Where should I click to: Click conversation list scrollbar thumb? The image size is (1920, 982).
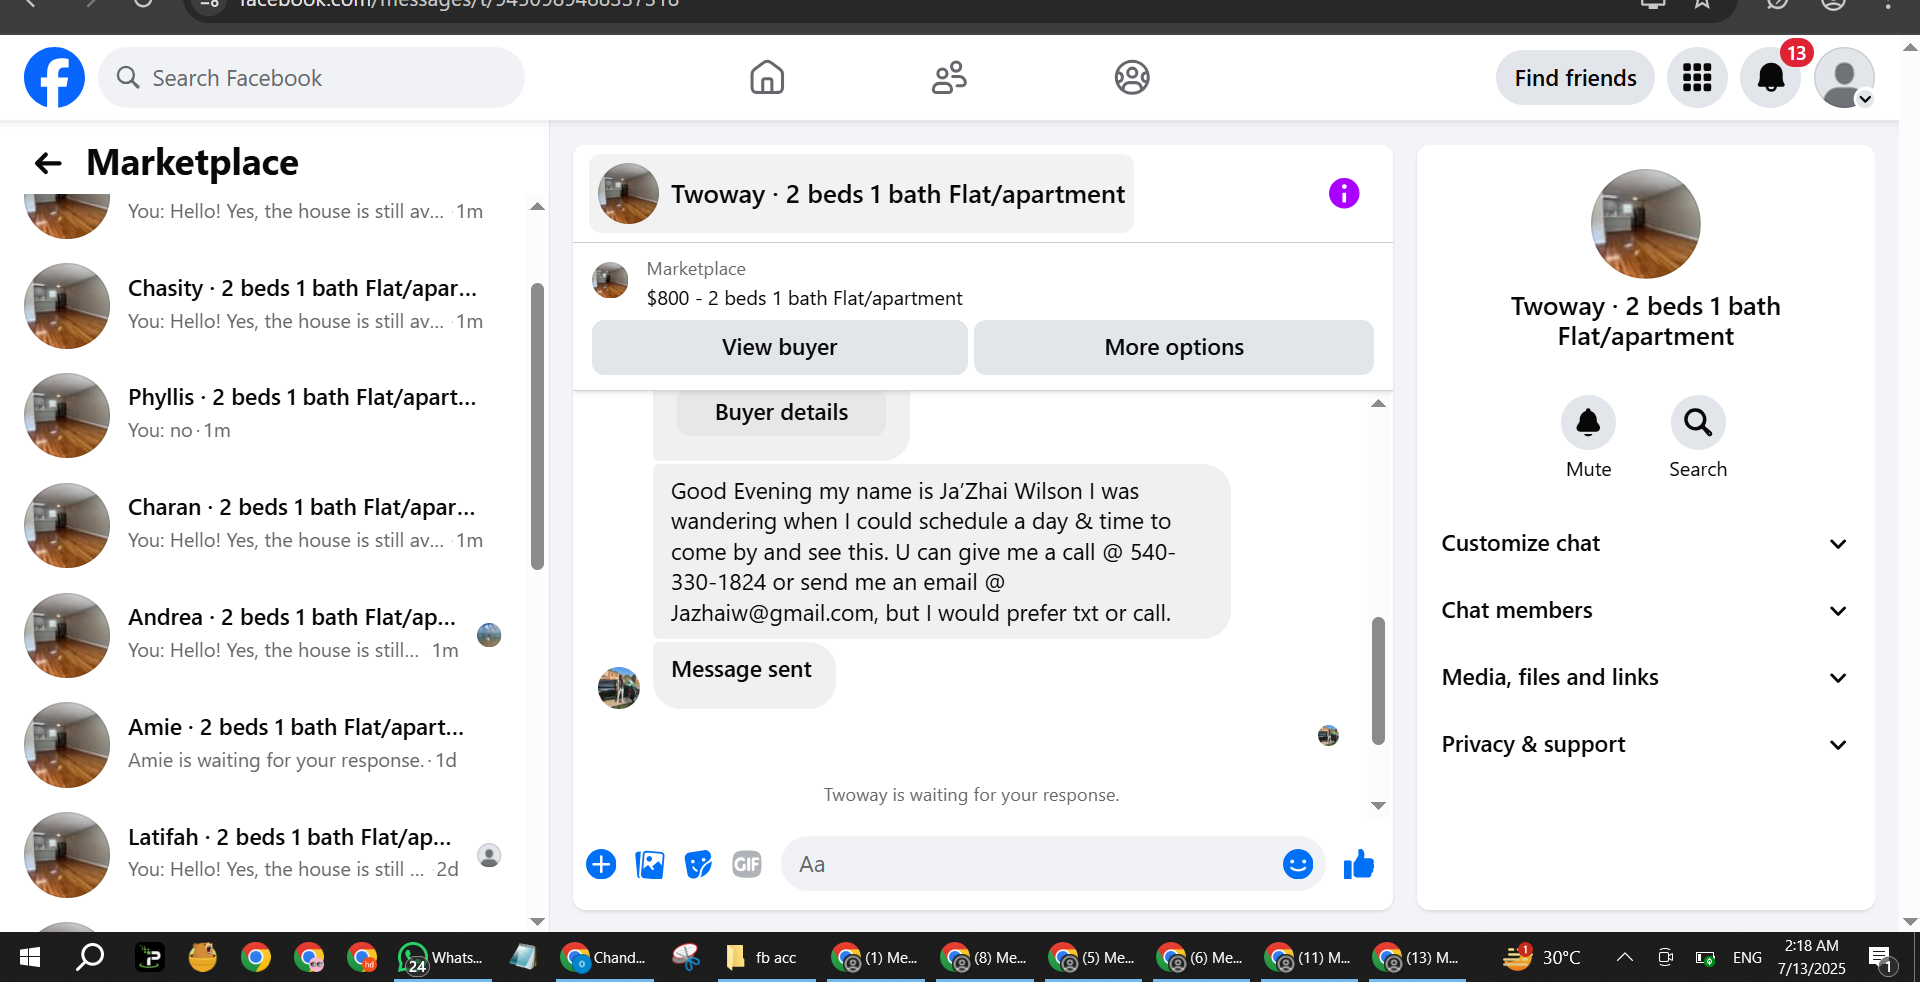537,427
